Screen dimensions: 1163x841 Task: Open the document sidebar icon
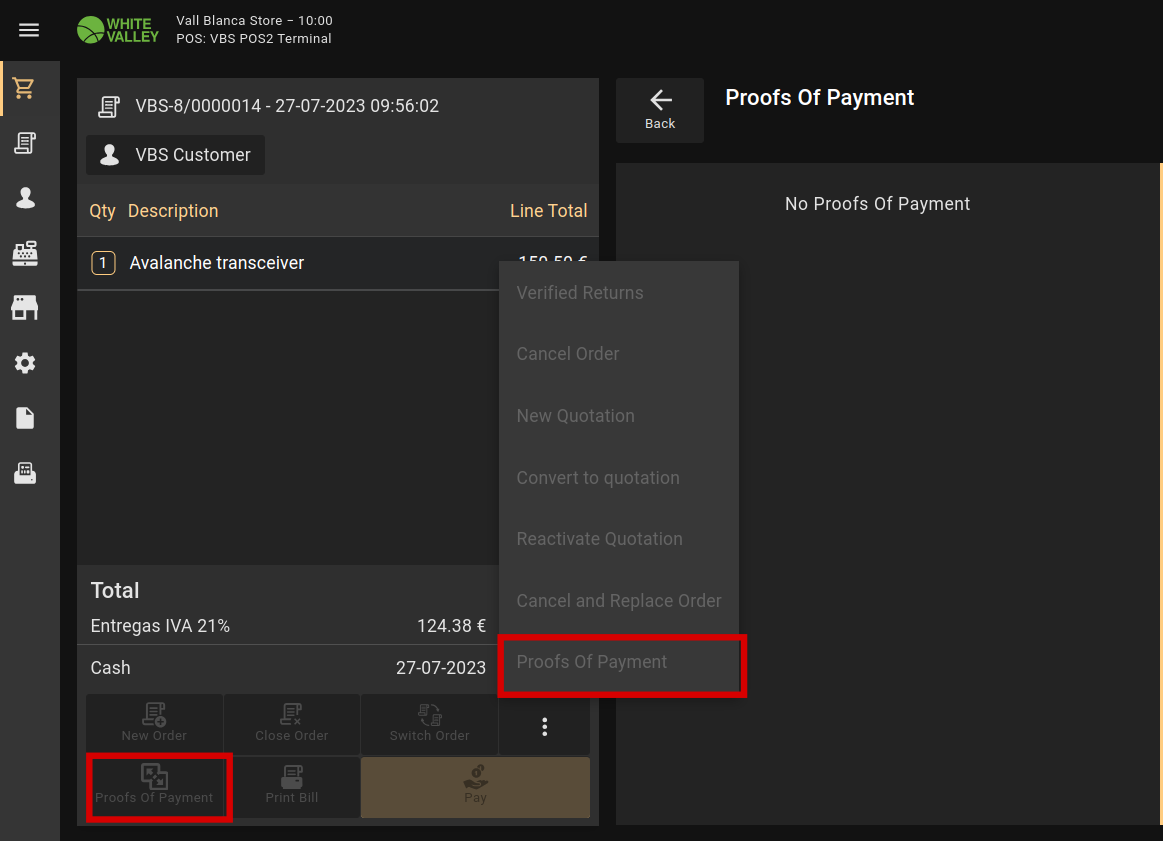coord(25,418)
